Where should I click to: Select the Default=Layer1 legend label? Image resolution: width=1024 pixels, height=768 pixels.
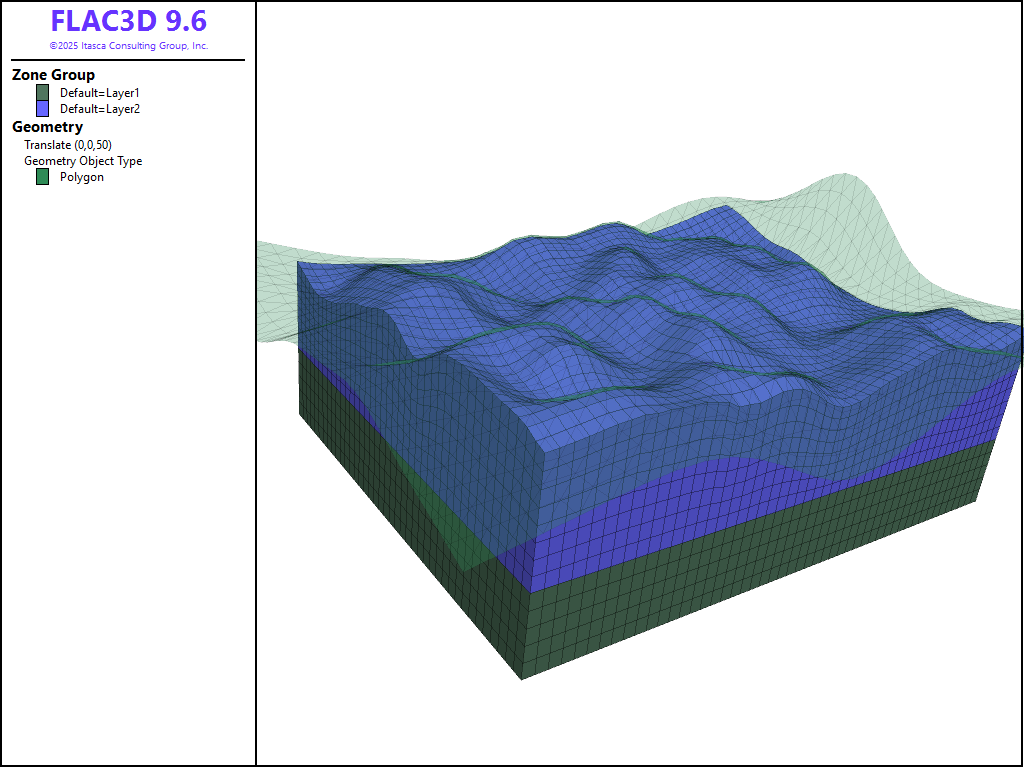[99, 93]
